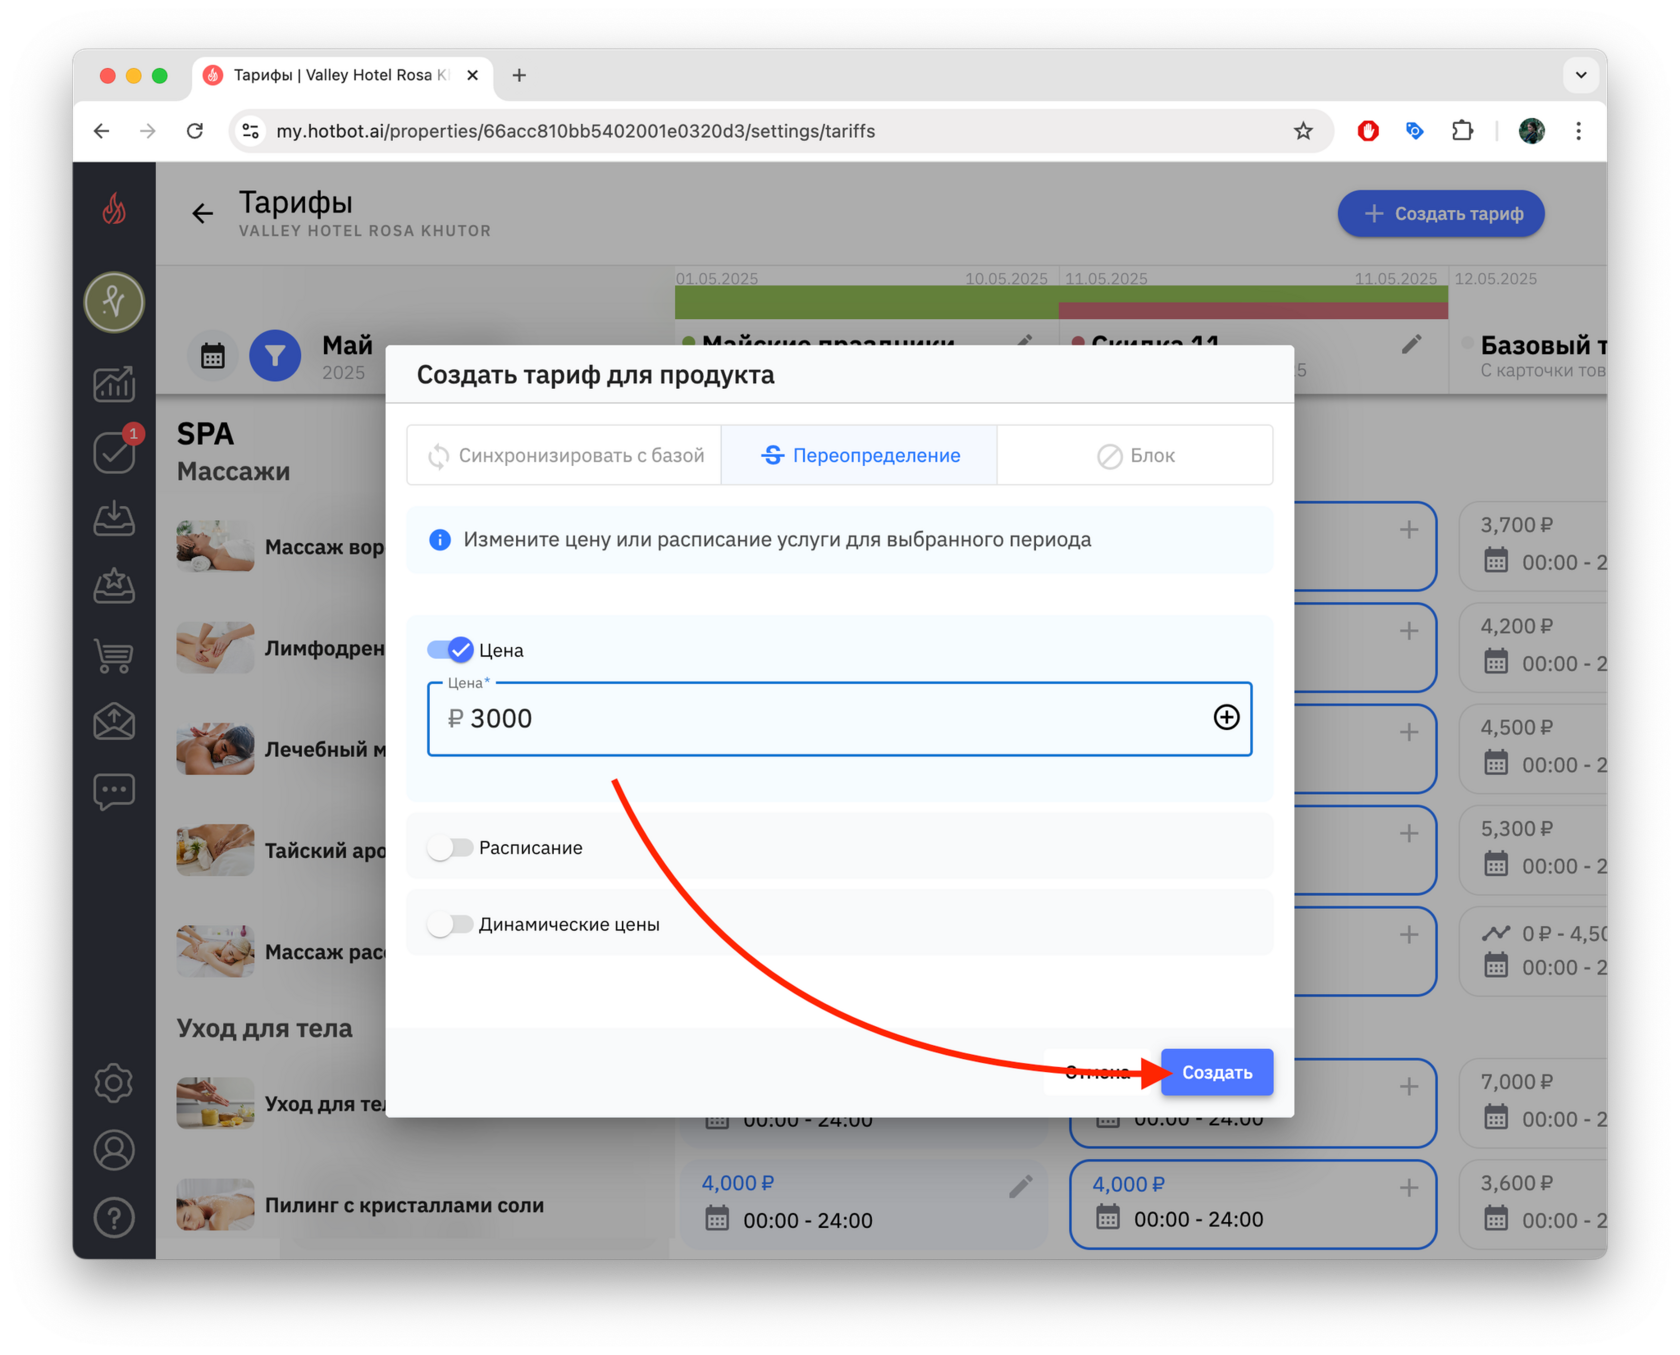
Task: Open the Лимфодрен product thumbnail
Action: 215,647
